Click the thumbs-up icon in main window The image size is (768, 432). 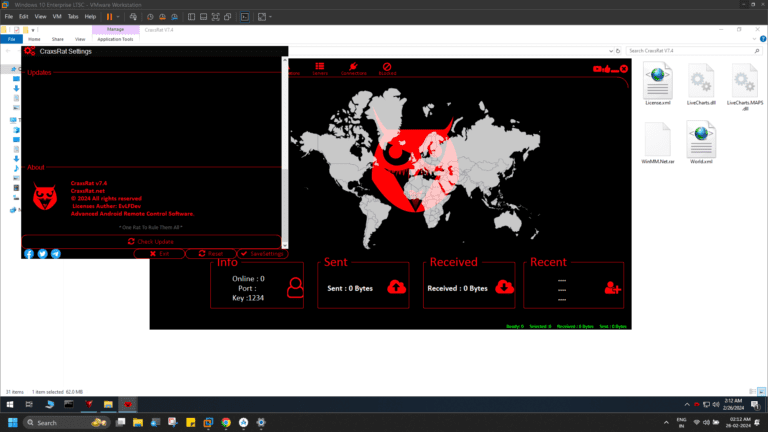[x=607, y=69]
